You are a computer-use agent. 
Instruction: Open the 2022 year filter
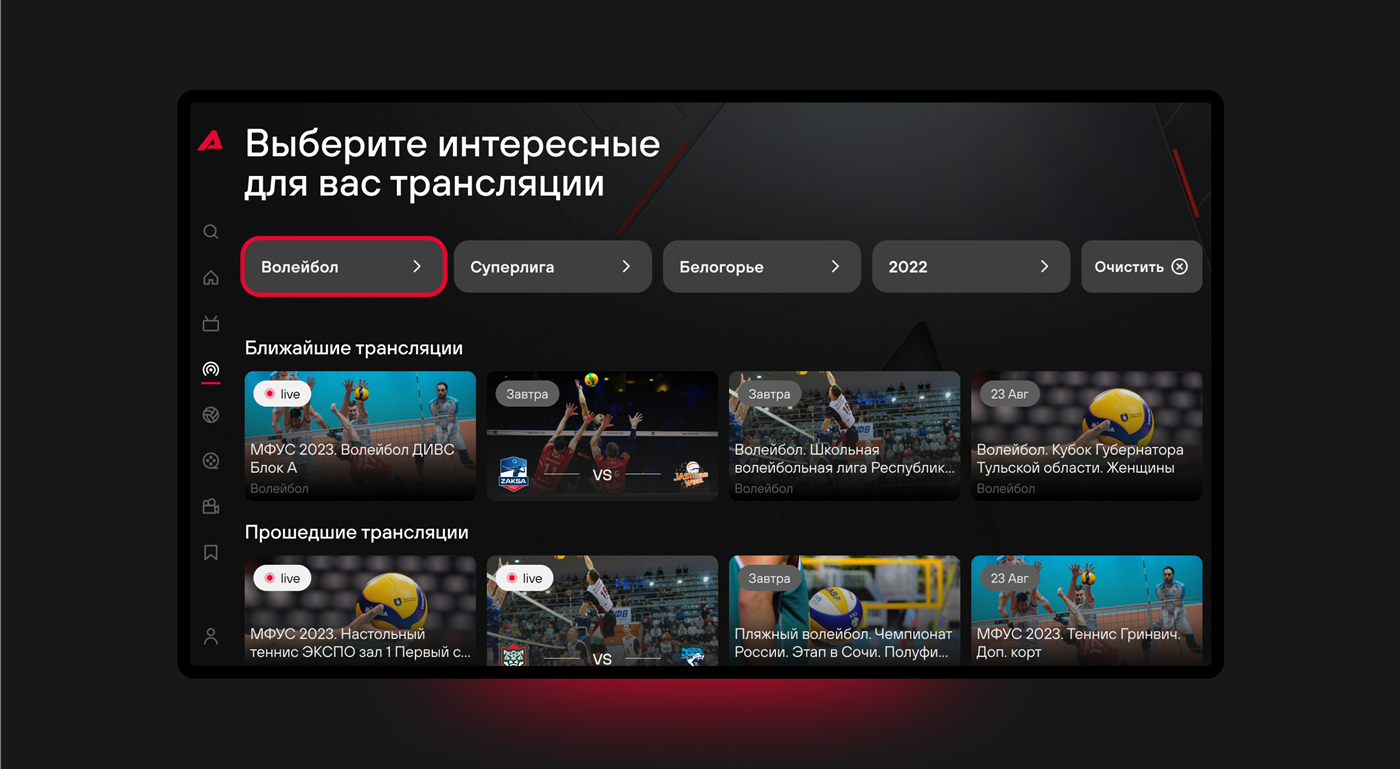tap(971, 267)
